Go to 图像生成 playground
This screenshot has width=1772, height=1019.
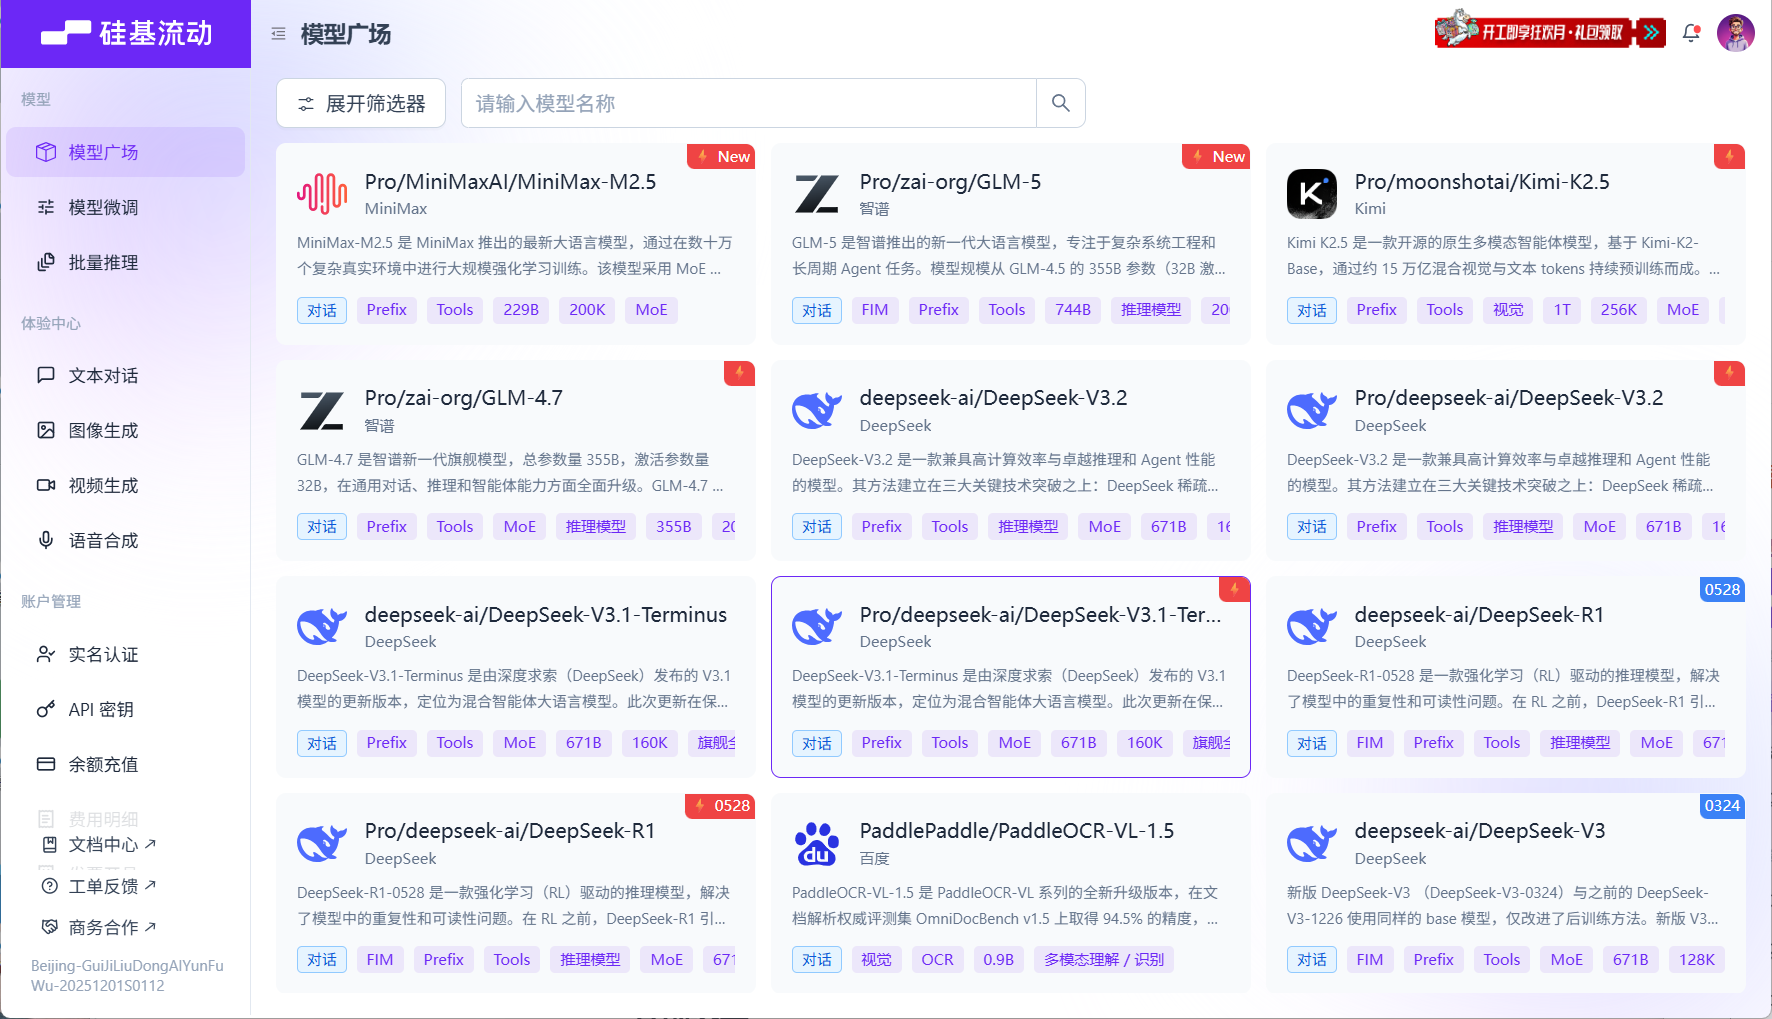[x=126, y=430]
